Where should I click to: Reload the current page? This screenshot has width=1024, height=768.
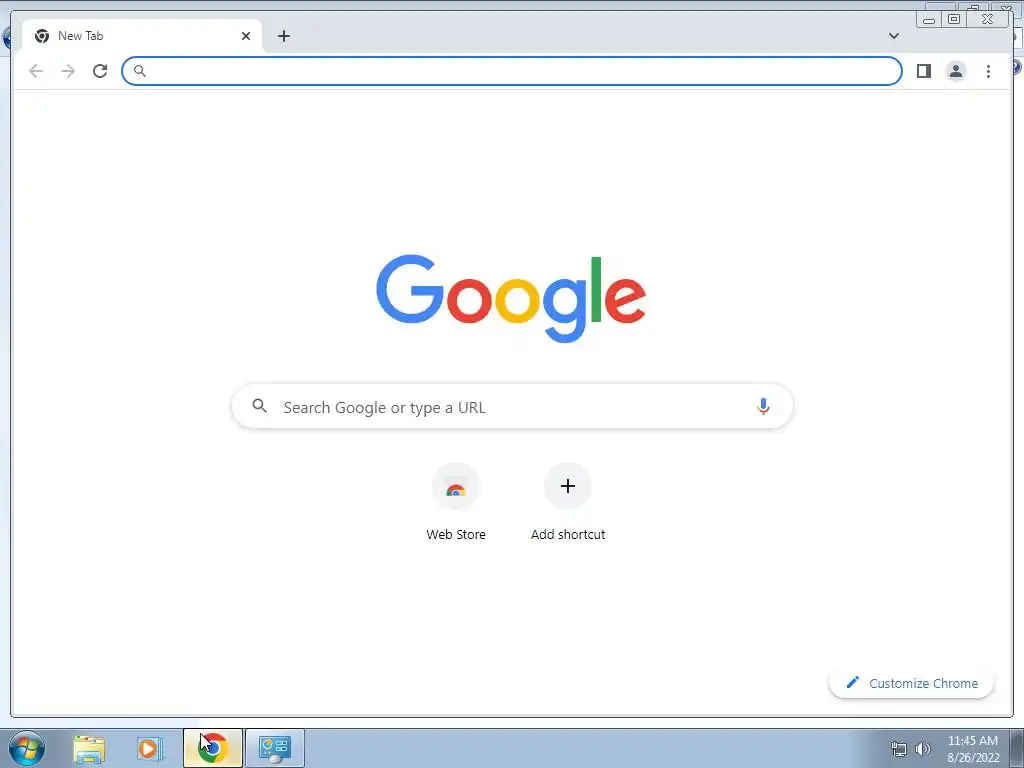coord(100,71)
